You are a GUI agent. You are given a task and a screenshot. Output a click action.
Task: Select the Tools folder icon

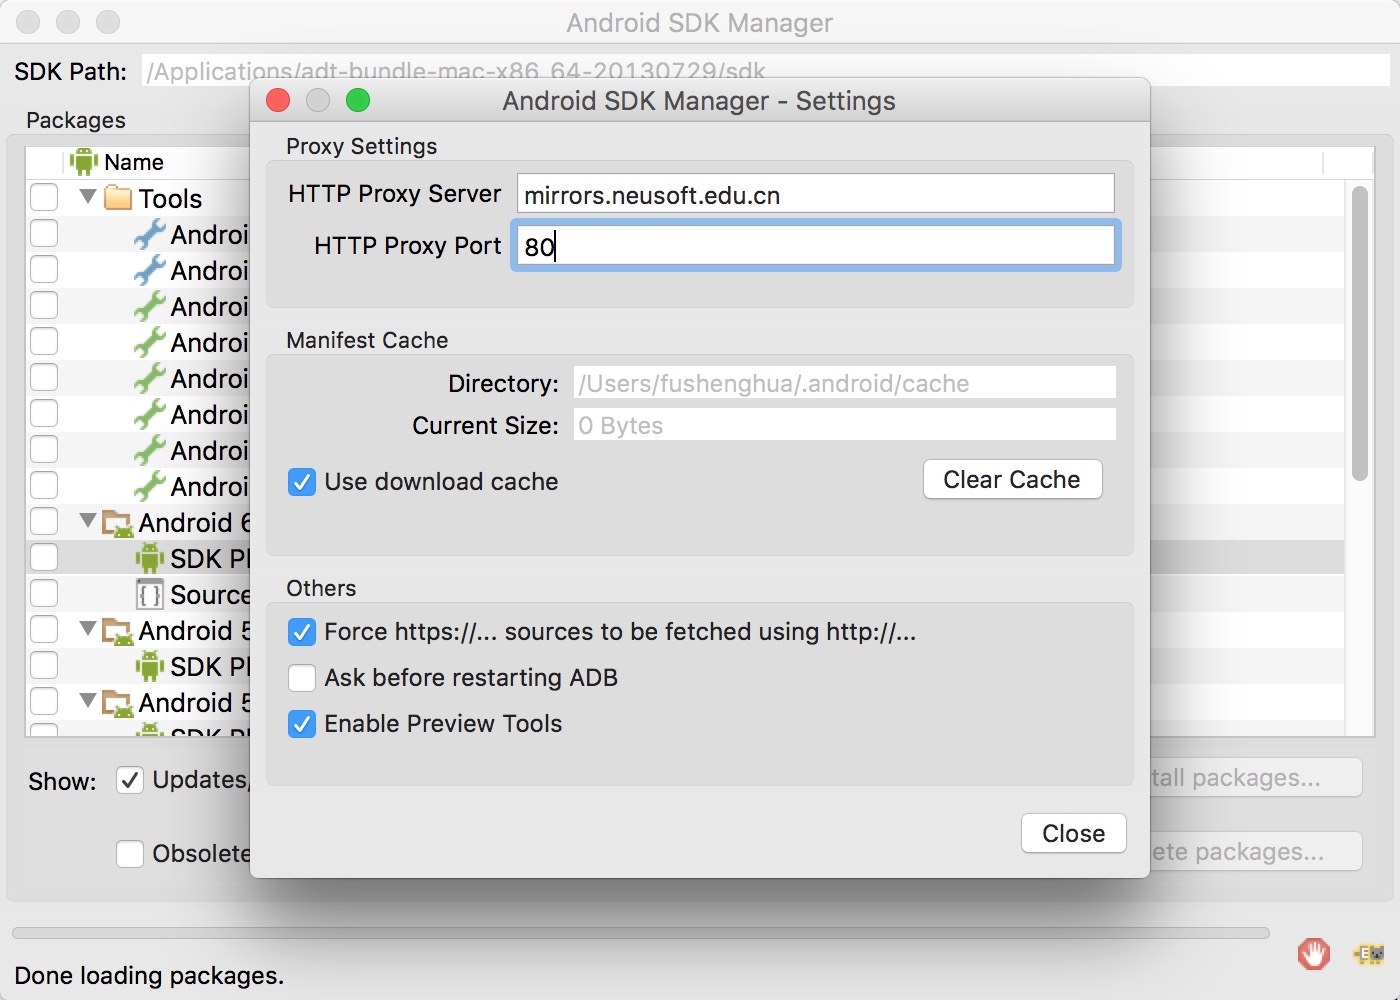[x=118, y=197]
